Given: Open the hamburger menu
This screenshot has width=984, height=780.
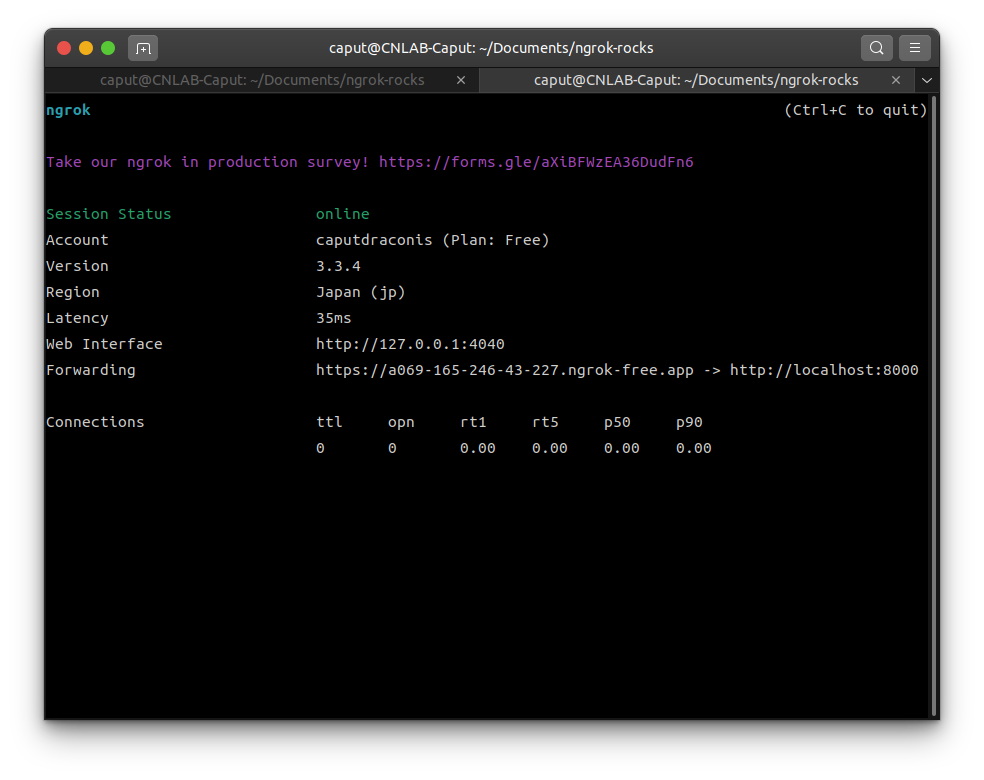Looking at the screenshot, I should [x=915, y=48].
